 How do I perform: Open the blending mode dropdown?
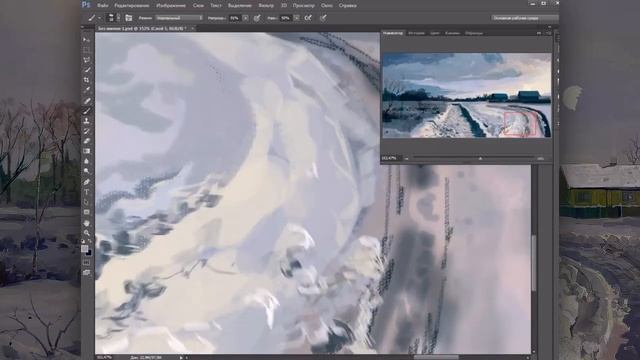click(x=179, y=18)
